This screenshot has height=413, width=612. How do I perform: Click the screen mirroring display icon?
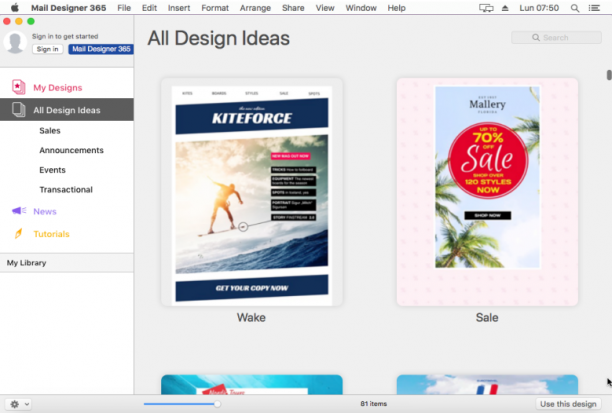486,8
